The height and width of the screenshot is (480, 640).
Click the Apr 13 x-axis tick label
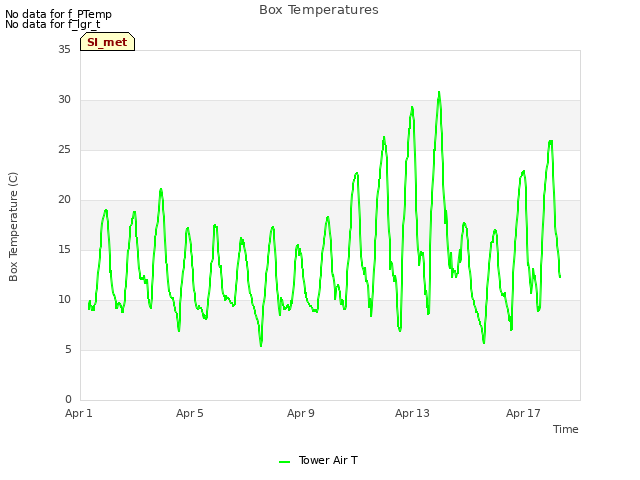(412, 413)
